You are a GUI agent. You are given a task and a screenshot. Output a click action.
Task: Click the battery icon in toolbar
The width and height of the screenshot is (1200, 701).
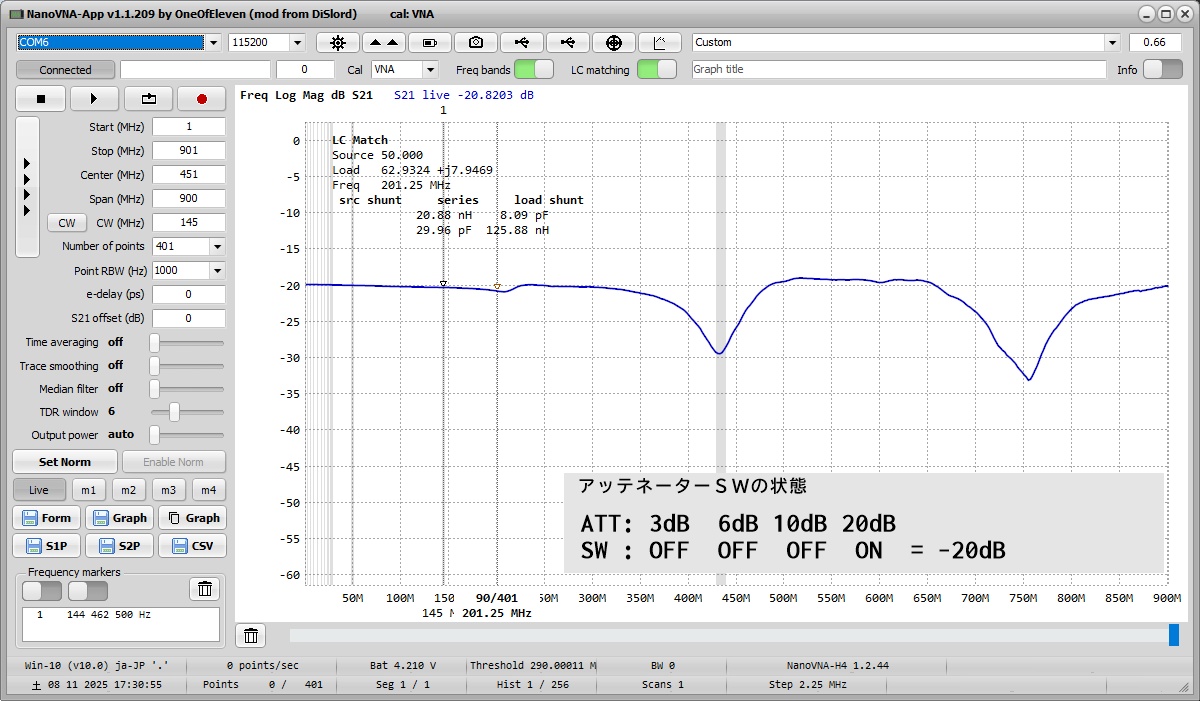coord(430,42)
